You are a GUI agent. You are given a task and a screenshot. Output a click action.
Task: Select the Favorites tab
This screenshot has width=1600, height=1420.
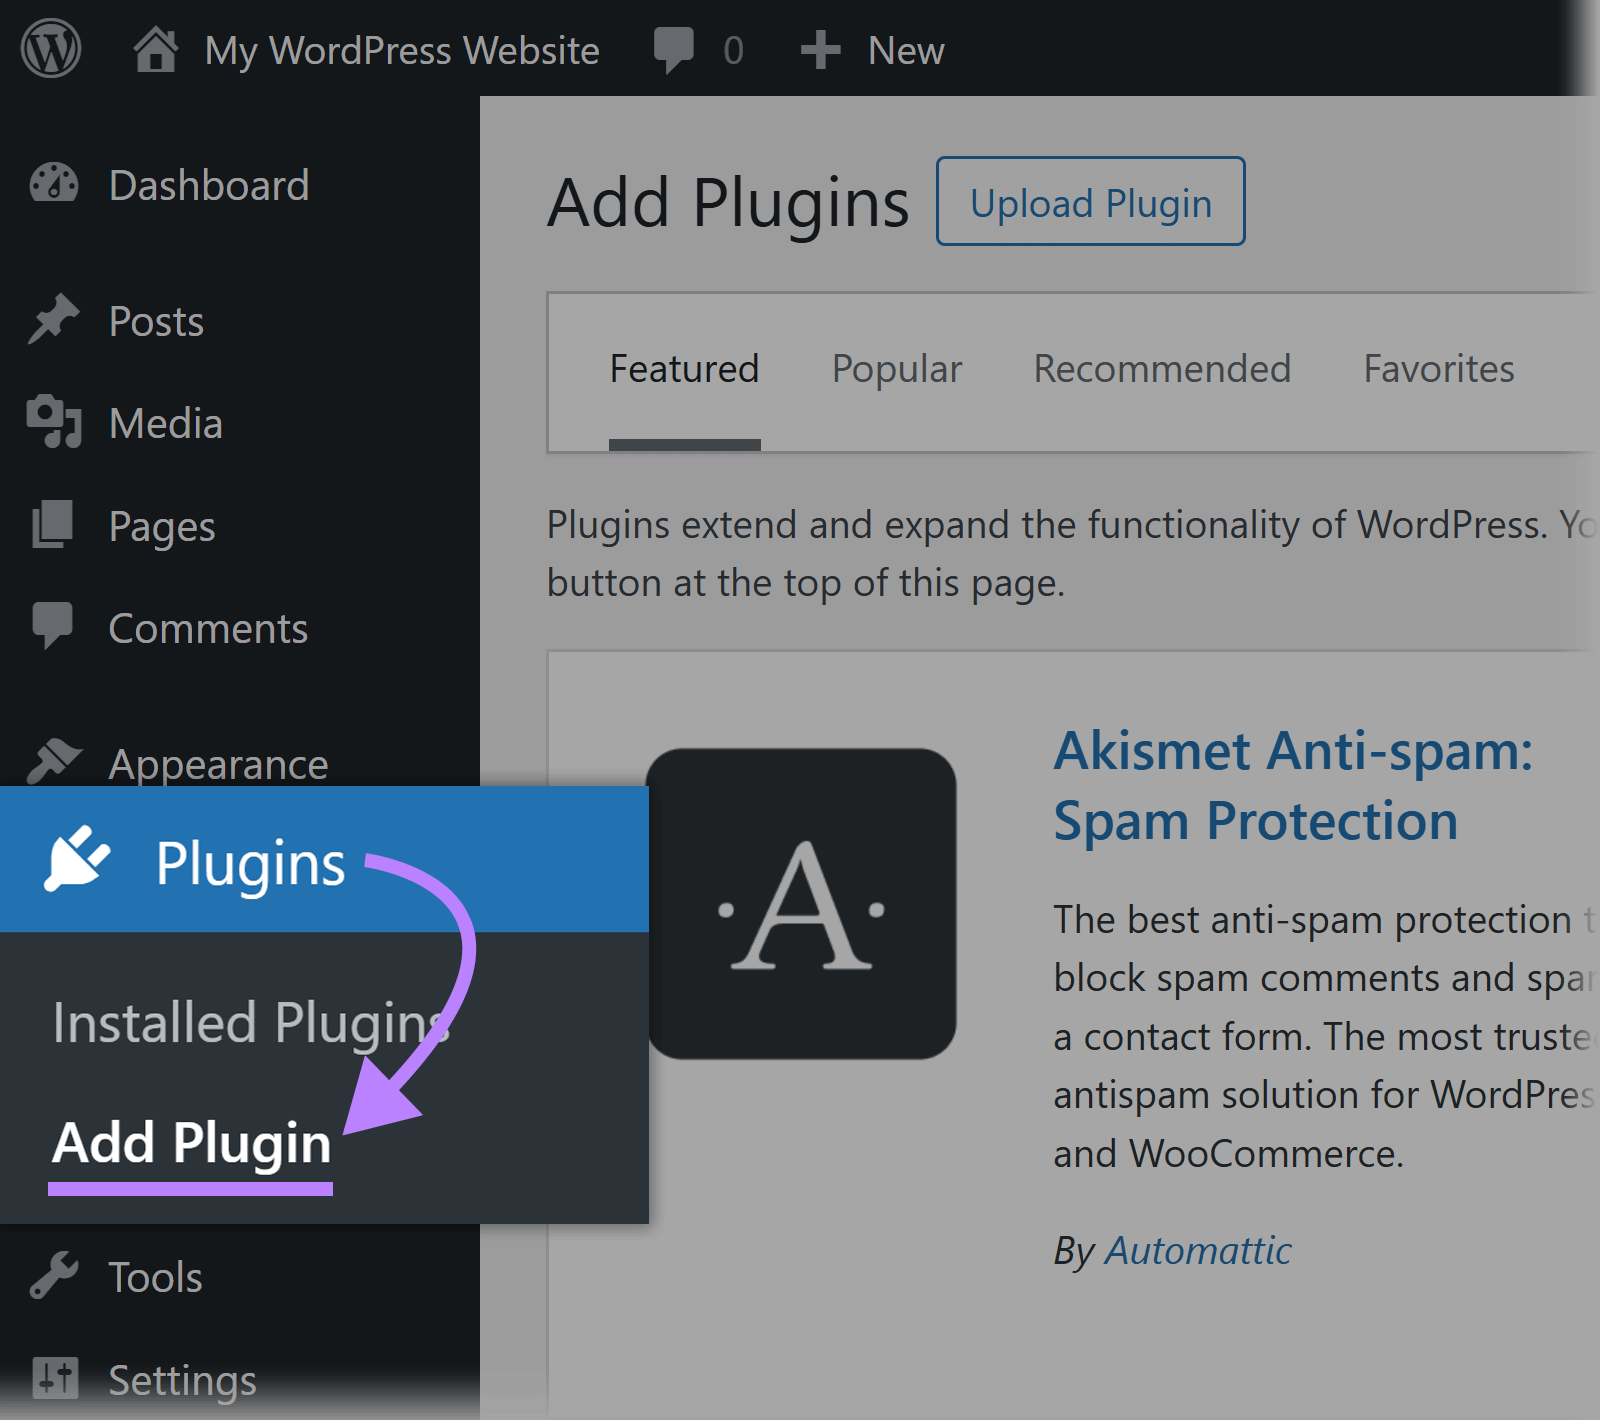point(1438,368)
